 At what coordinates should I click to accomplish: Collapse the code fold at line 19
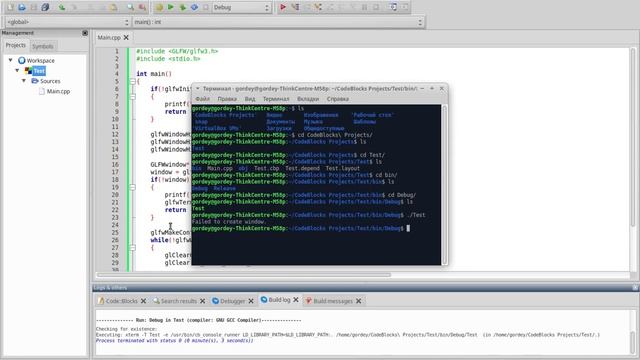133,187
